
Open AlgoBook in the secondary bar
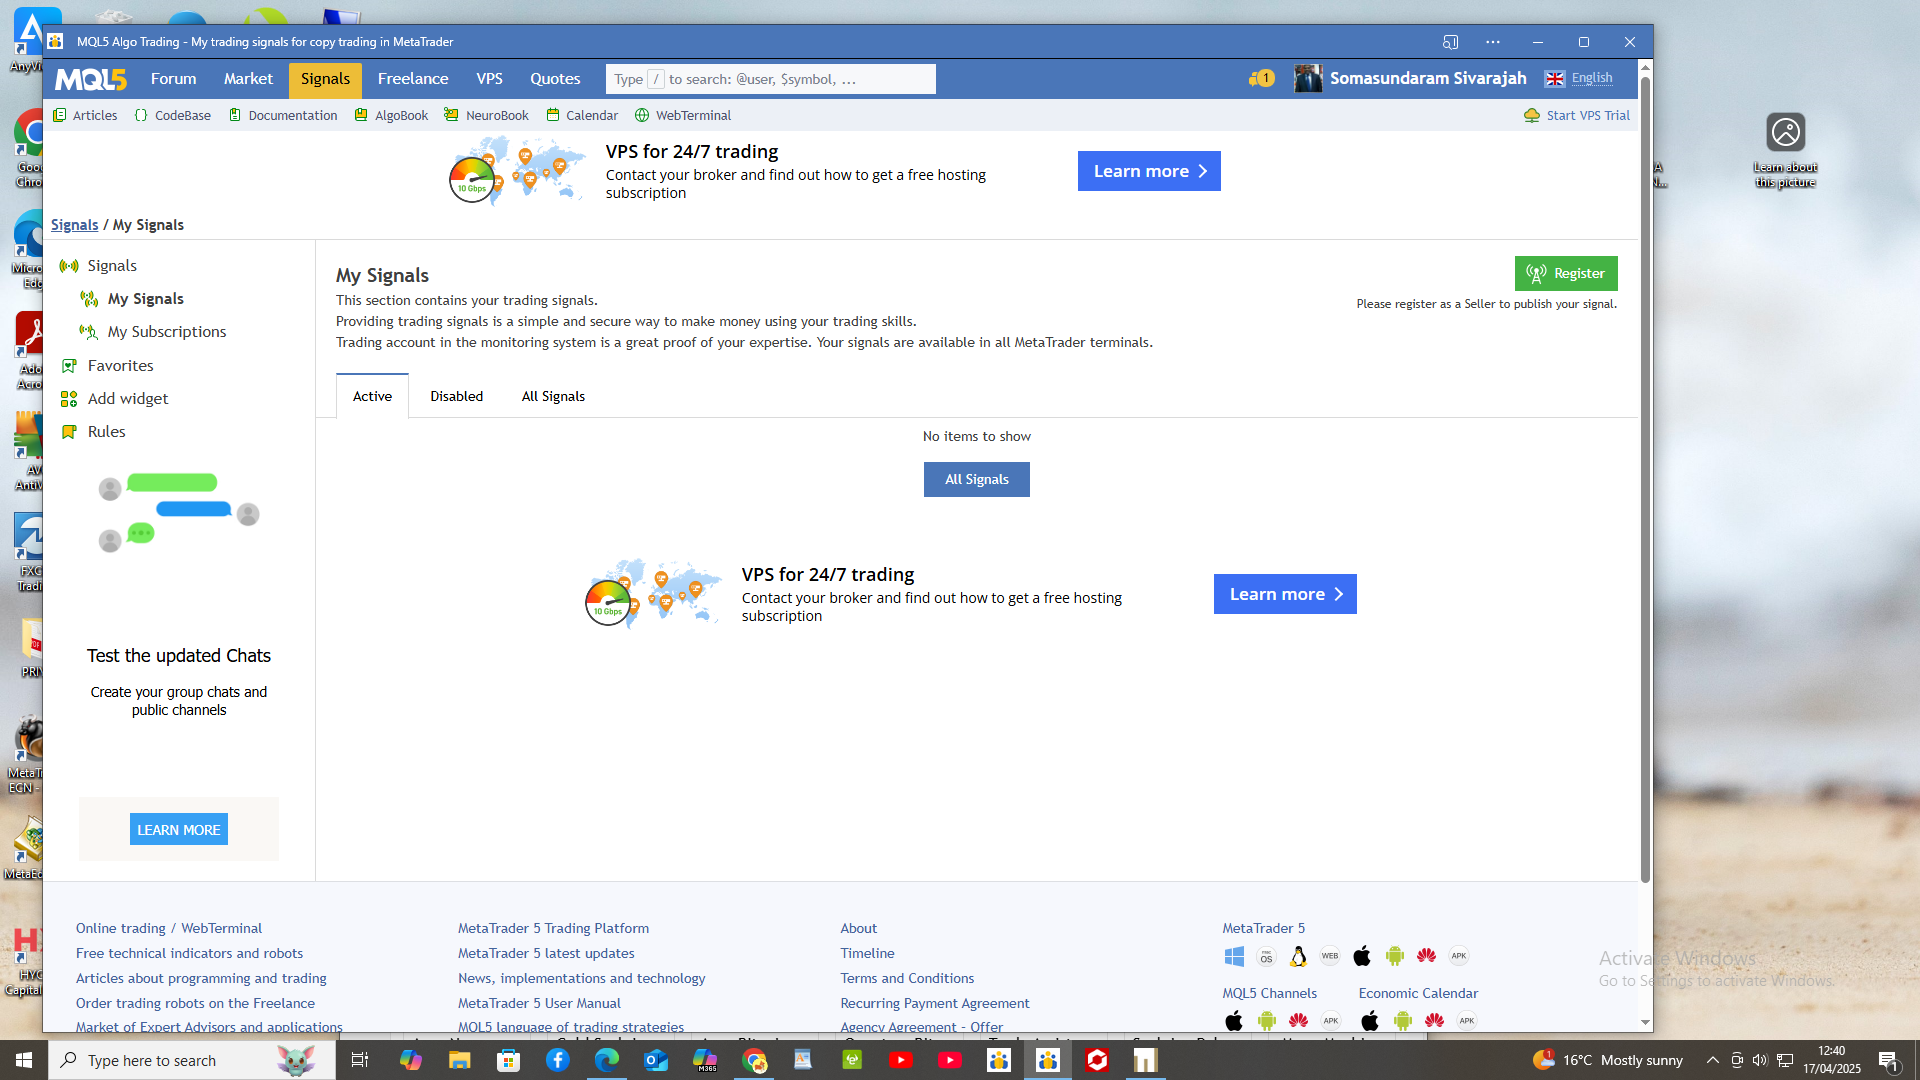(x=391, y=115)
